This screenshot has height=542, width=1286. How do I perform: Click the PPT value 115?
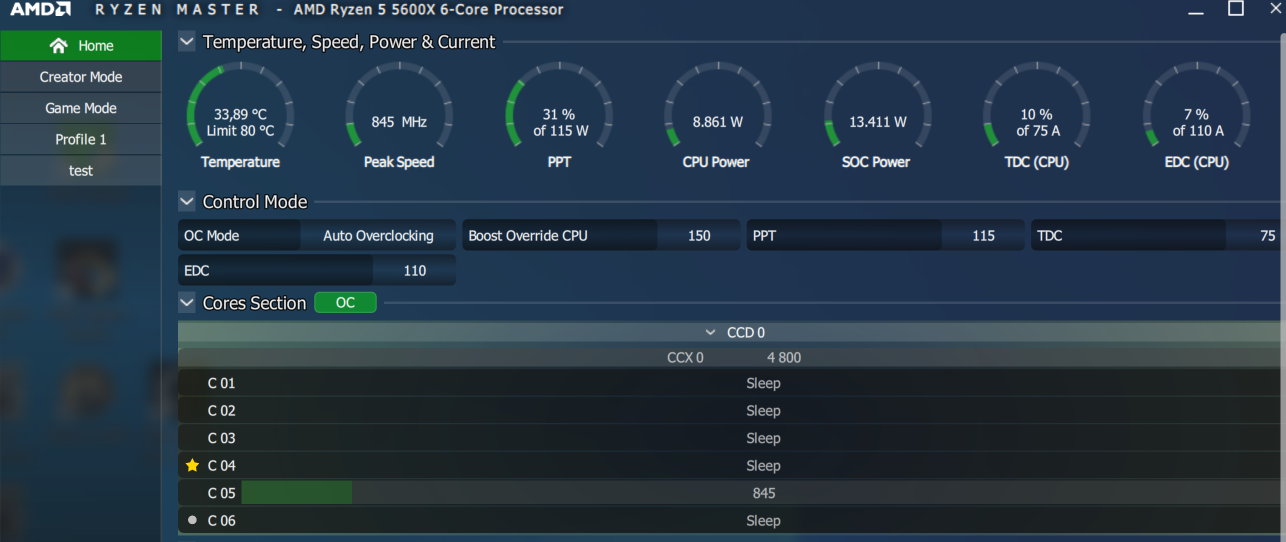pos(983,236)
